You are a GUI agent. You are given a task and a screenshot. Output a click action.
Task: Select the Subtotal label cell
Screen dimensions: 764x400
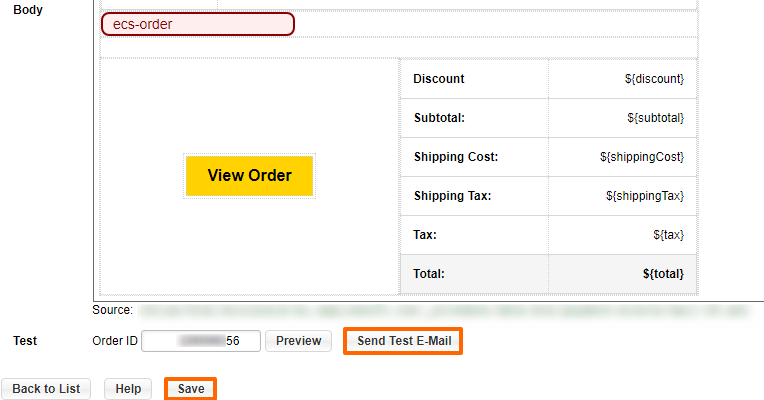coord(439,118)
